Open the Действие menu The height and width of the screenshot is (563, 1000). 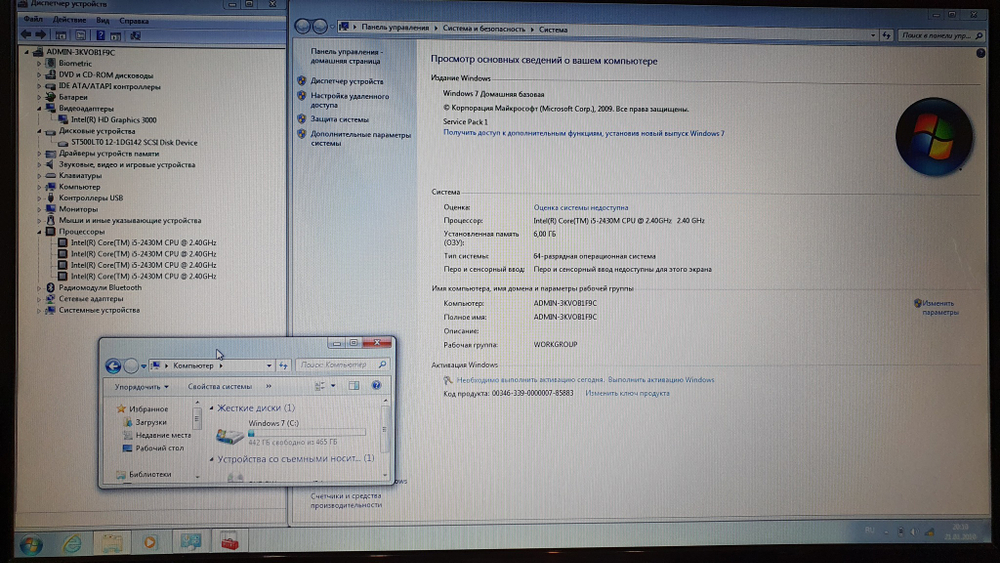[69, 20]
